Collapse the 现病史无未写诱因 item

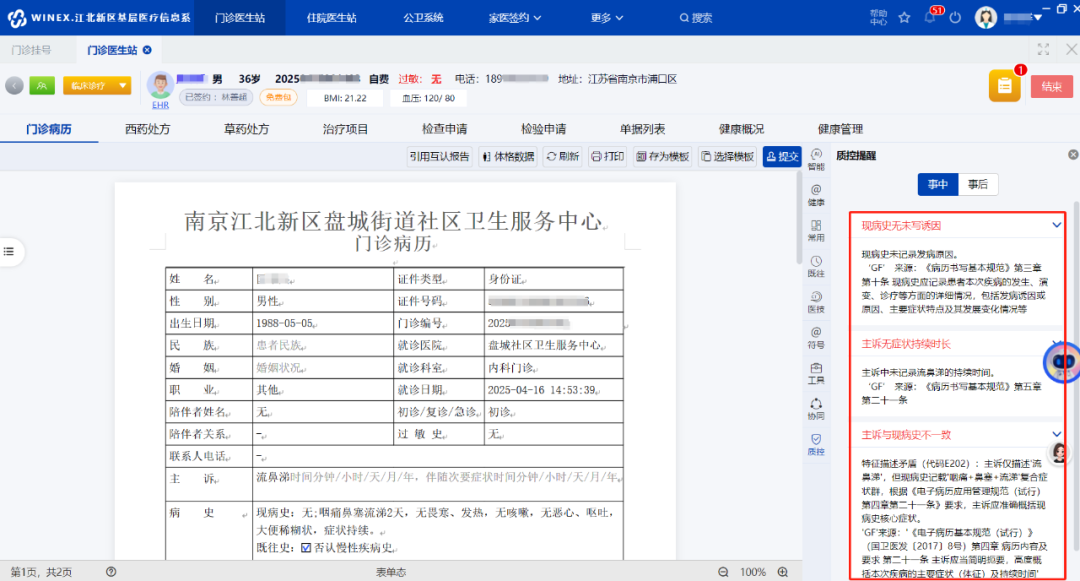click(1057, 225)
